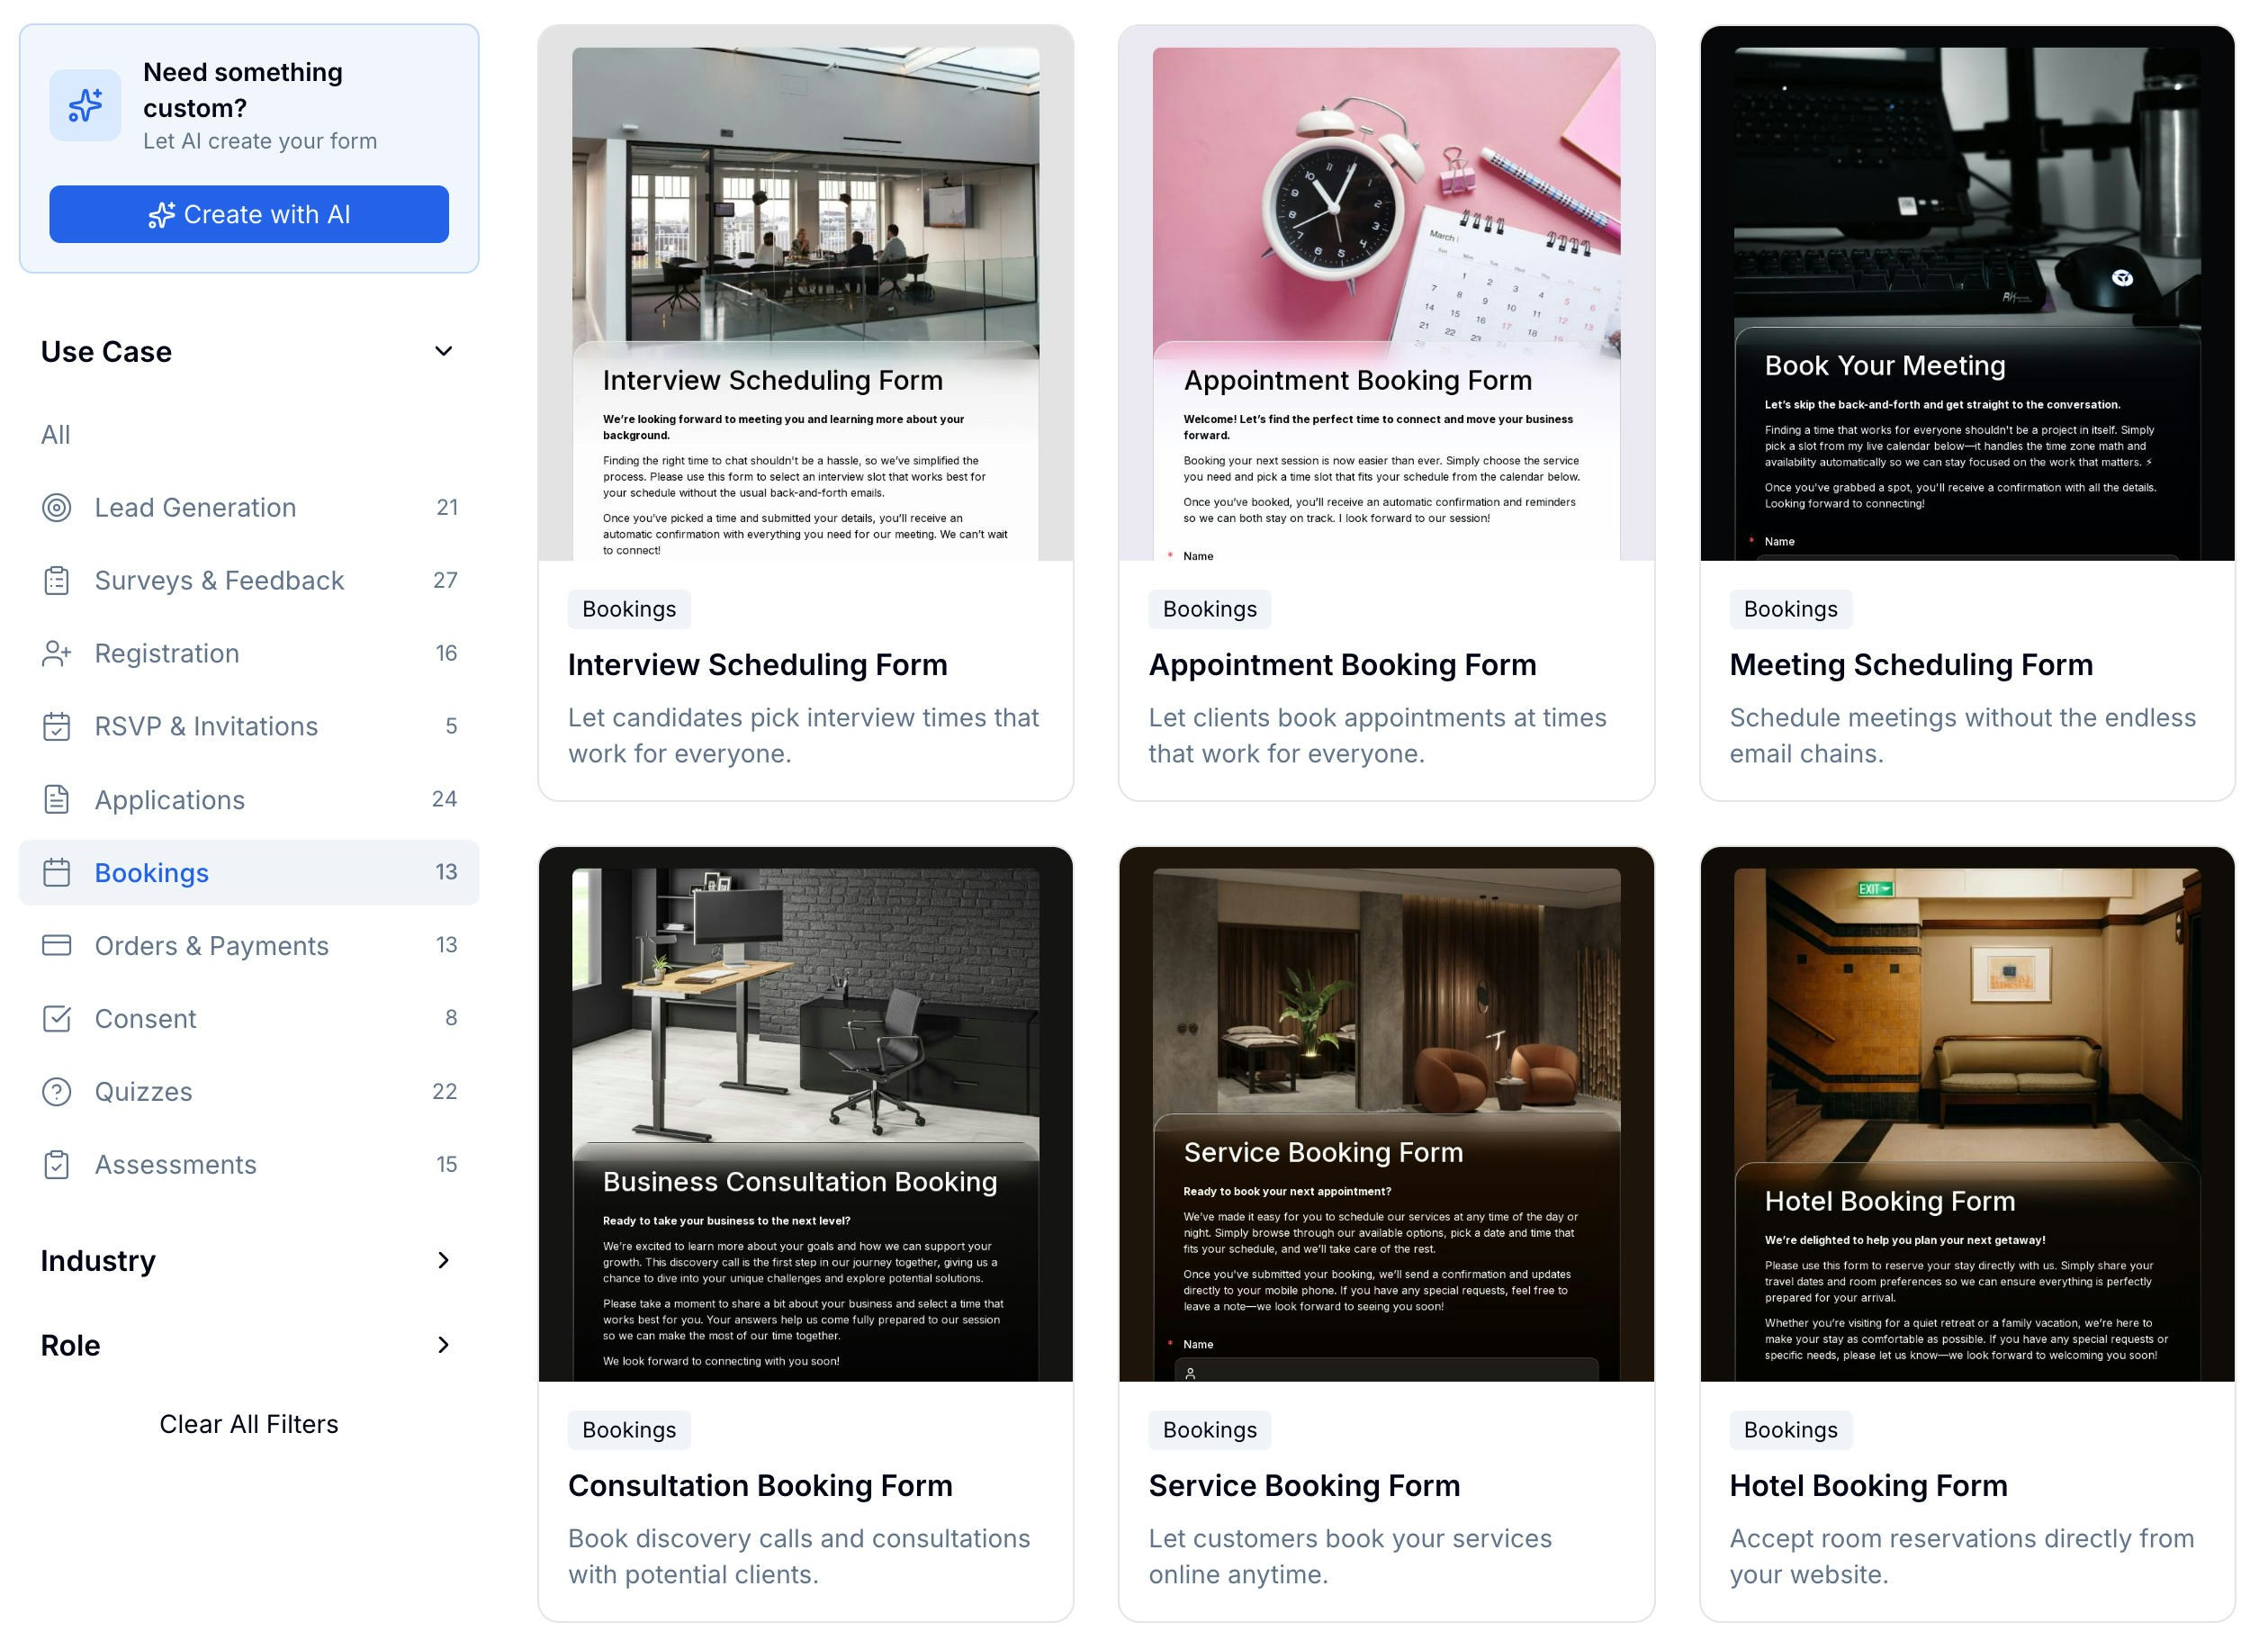Toggle off the Bookings filter
Viewport: 2268px width, 1640px height.
point(152,872)
